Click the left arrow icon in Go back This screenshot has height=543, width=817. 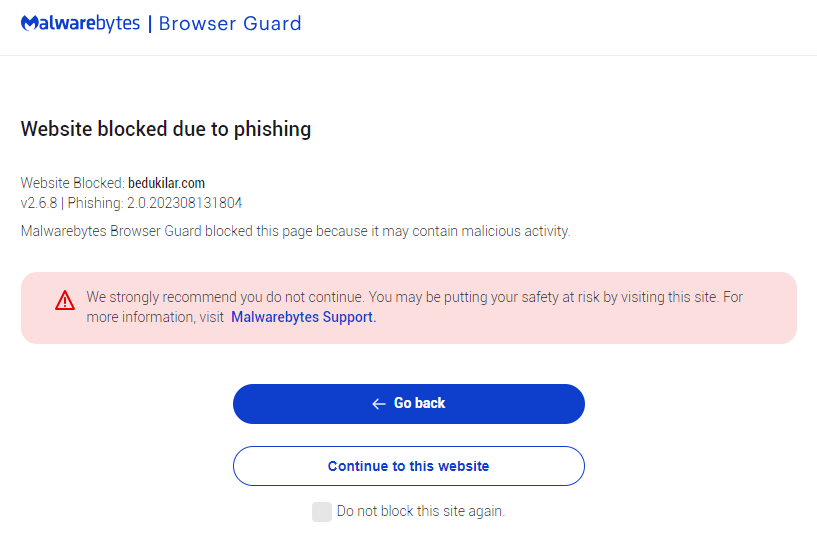tap(379, 404)
